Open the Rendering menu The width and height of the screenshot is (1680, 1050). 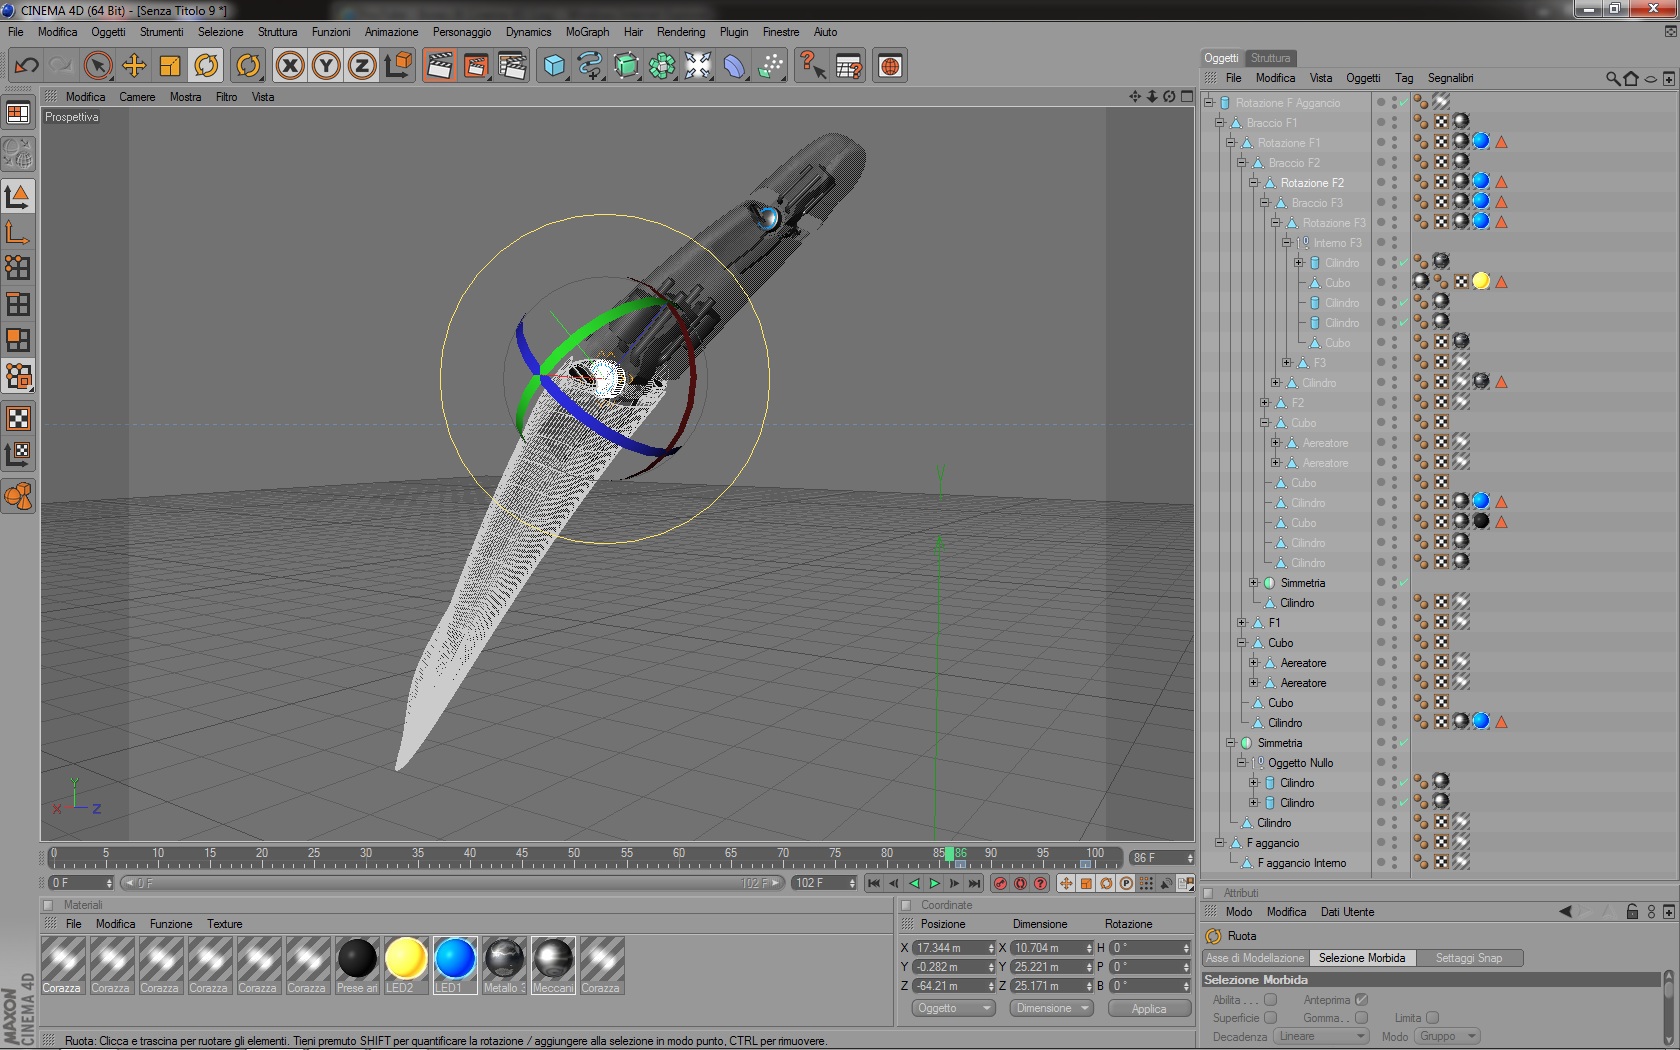point(681,32)
